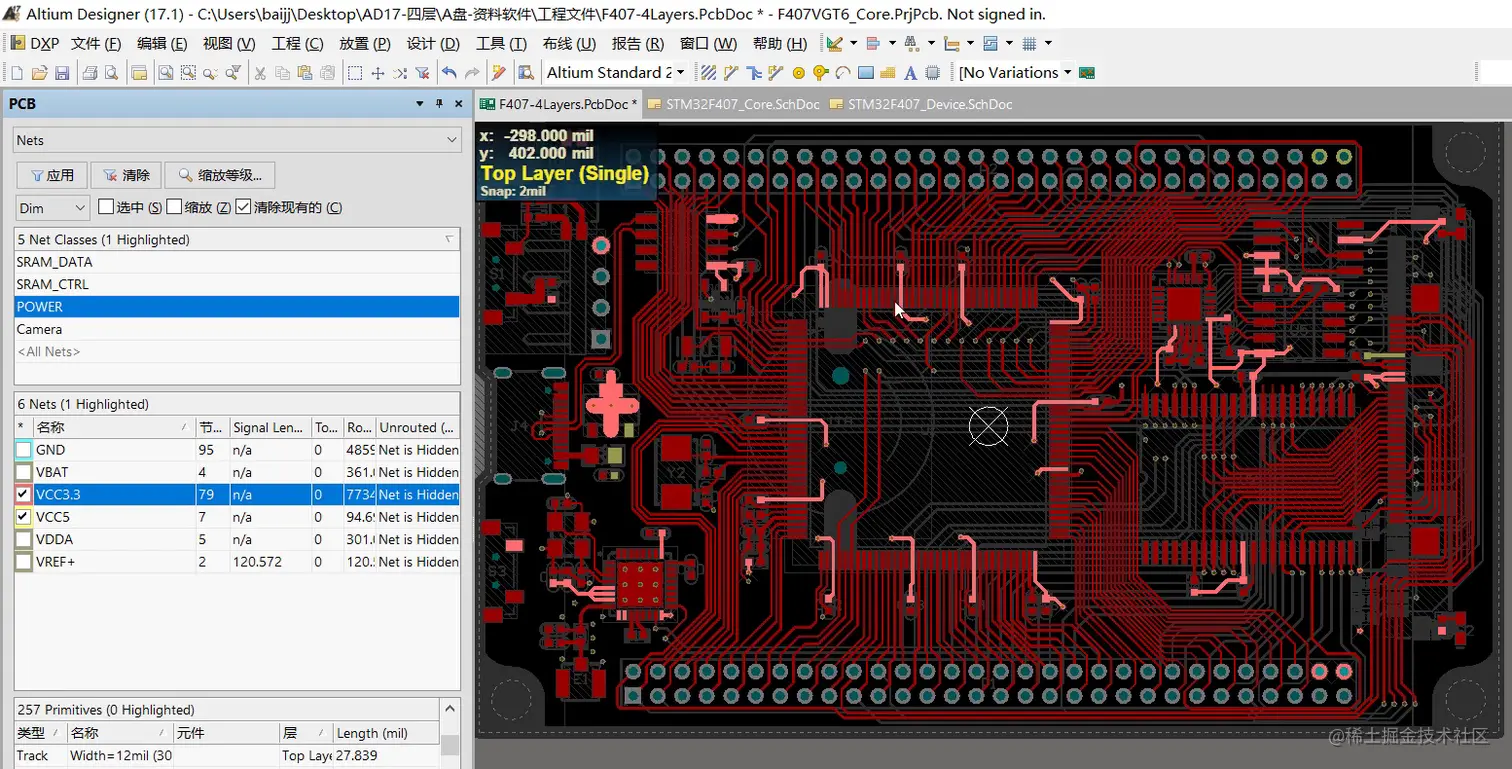Uncheck the 清除现有的 (C) checkbox
This screenshot has width=1512, height=769.
coord(243,207)
